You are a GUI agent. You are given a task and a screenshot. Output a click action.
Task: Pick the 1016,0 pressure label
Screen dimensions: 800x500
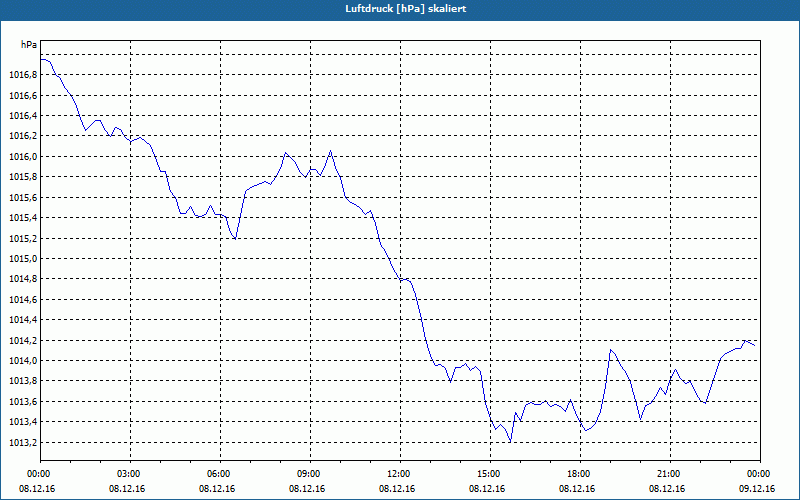click(x=23, y=157)
